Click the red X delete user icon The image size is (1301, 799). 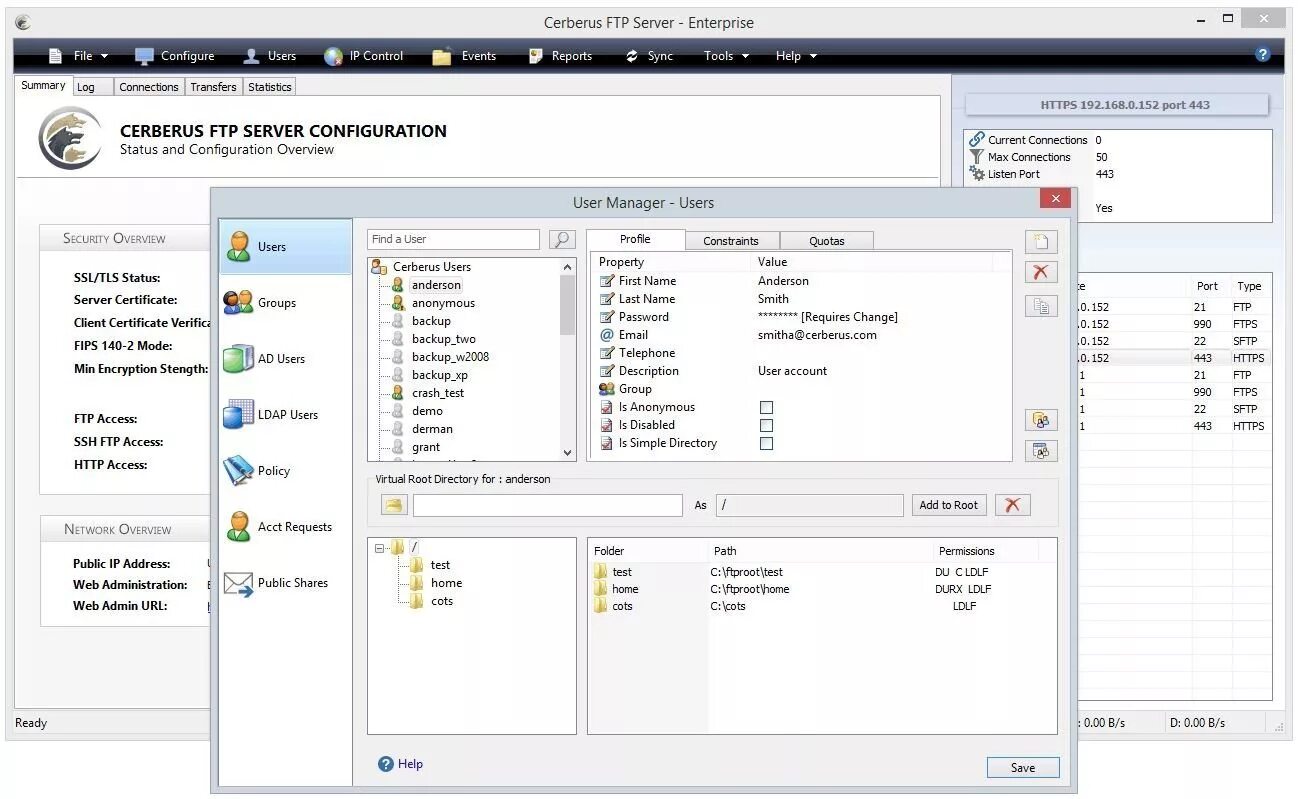click(1041, 272)
